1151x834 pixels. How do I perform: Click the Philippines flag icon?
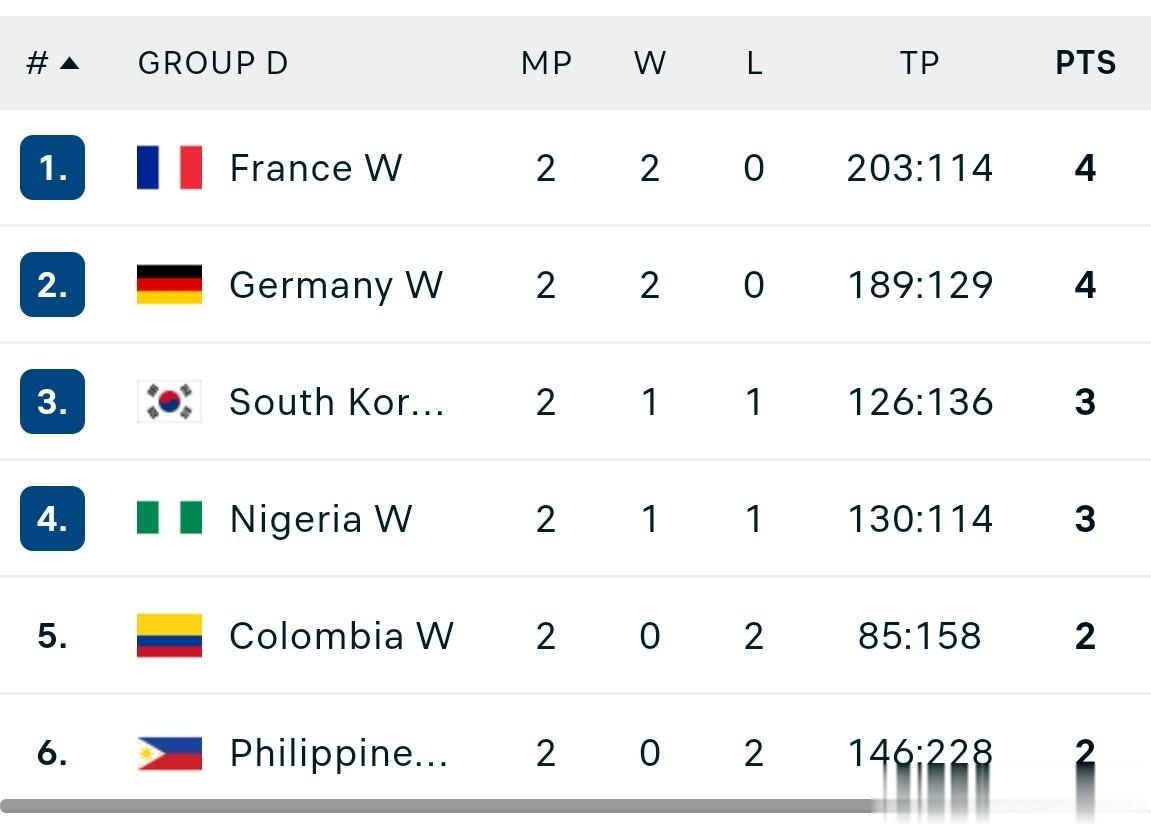click(169, 753)
